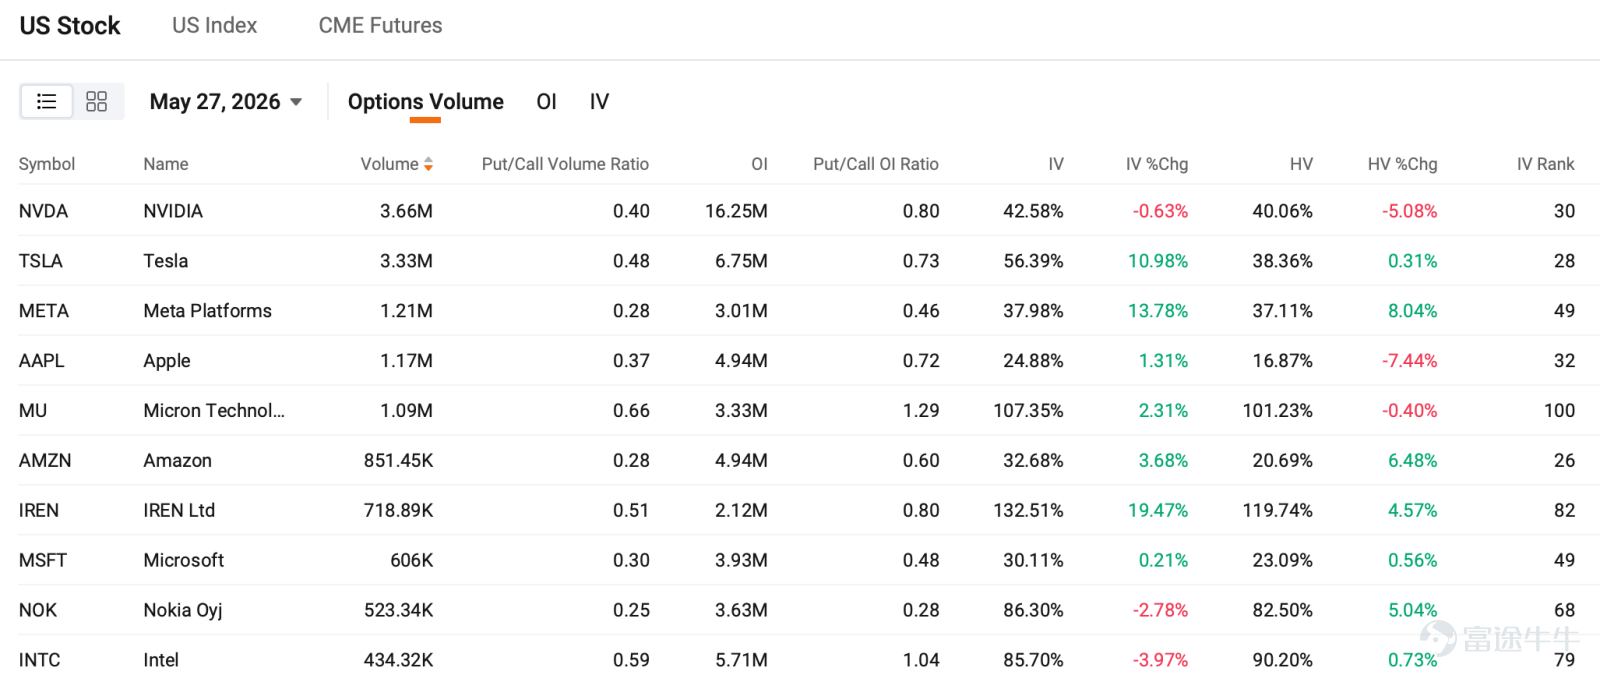The height and width of the screenshot is (675, 1600).
Task: Select NVDA HV change -5.08%
Action: (1409, 211)
